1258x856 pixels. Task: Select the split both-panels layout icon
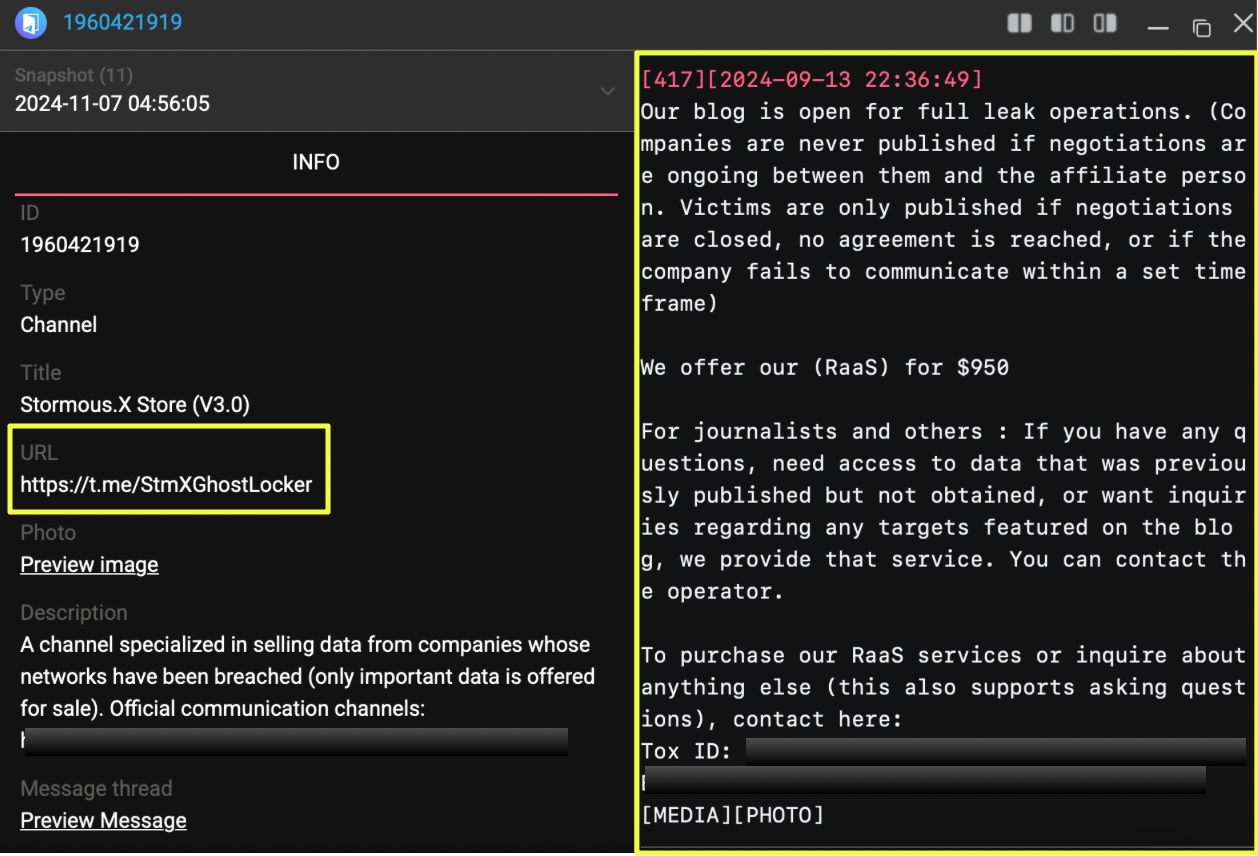pyautogui.click(x=1019, y=23)
